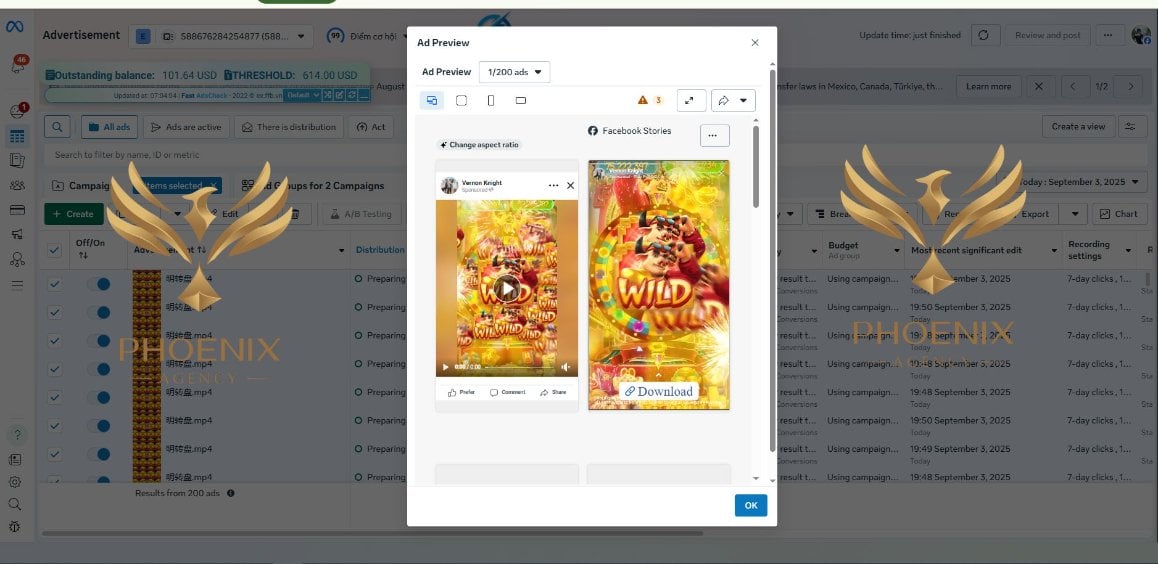Open the 'Most recent significant edit' column arrow

click(1055, 250)
